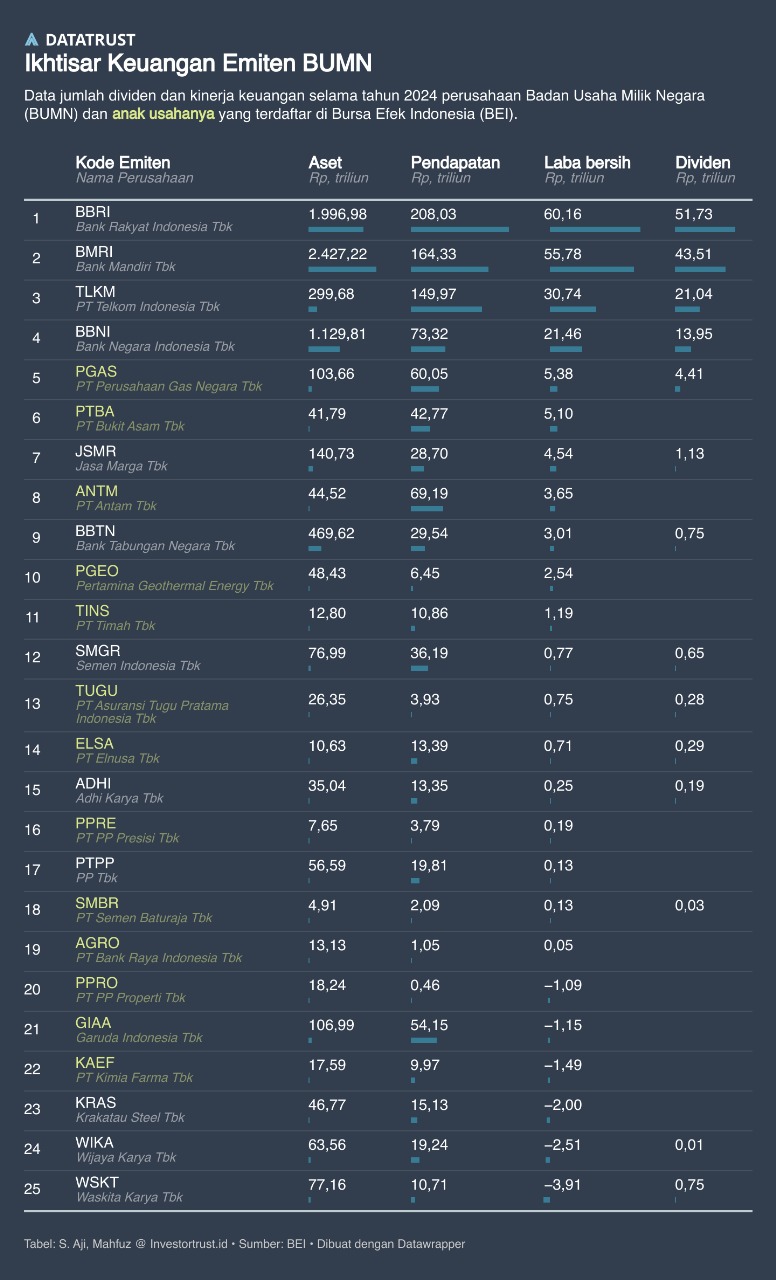The width and height of the screenshot is (776, 1280).
Task: Click the Datawrapper text in the footer
Action: tap(432, 1244)
